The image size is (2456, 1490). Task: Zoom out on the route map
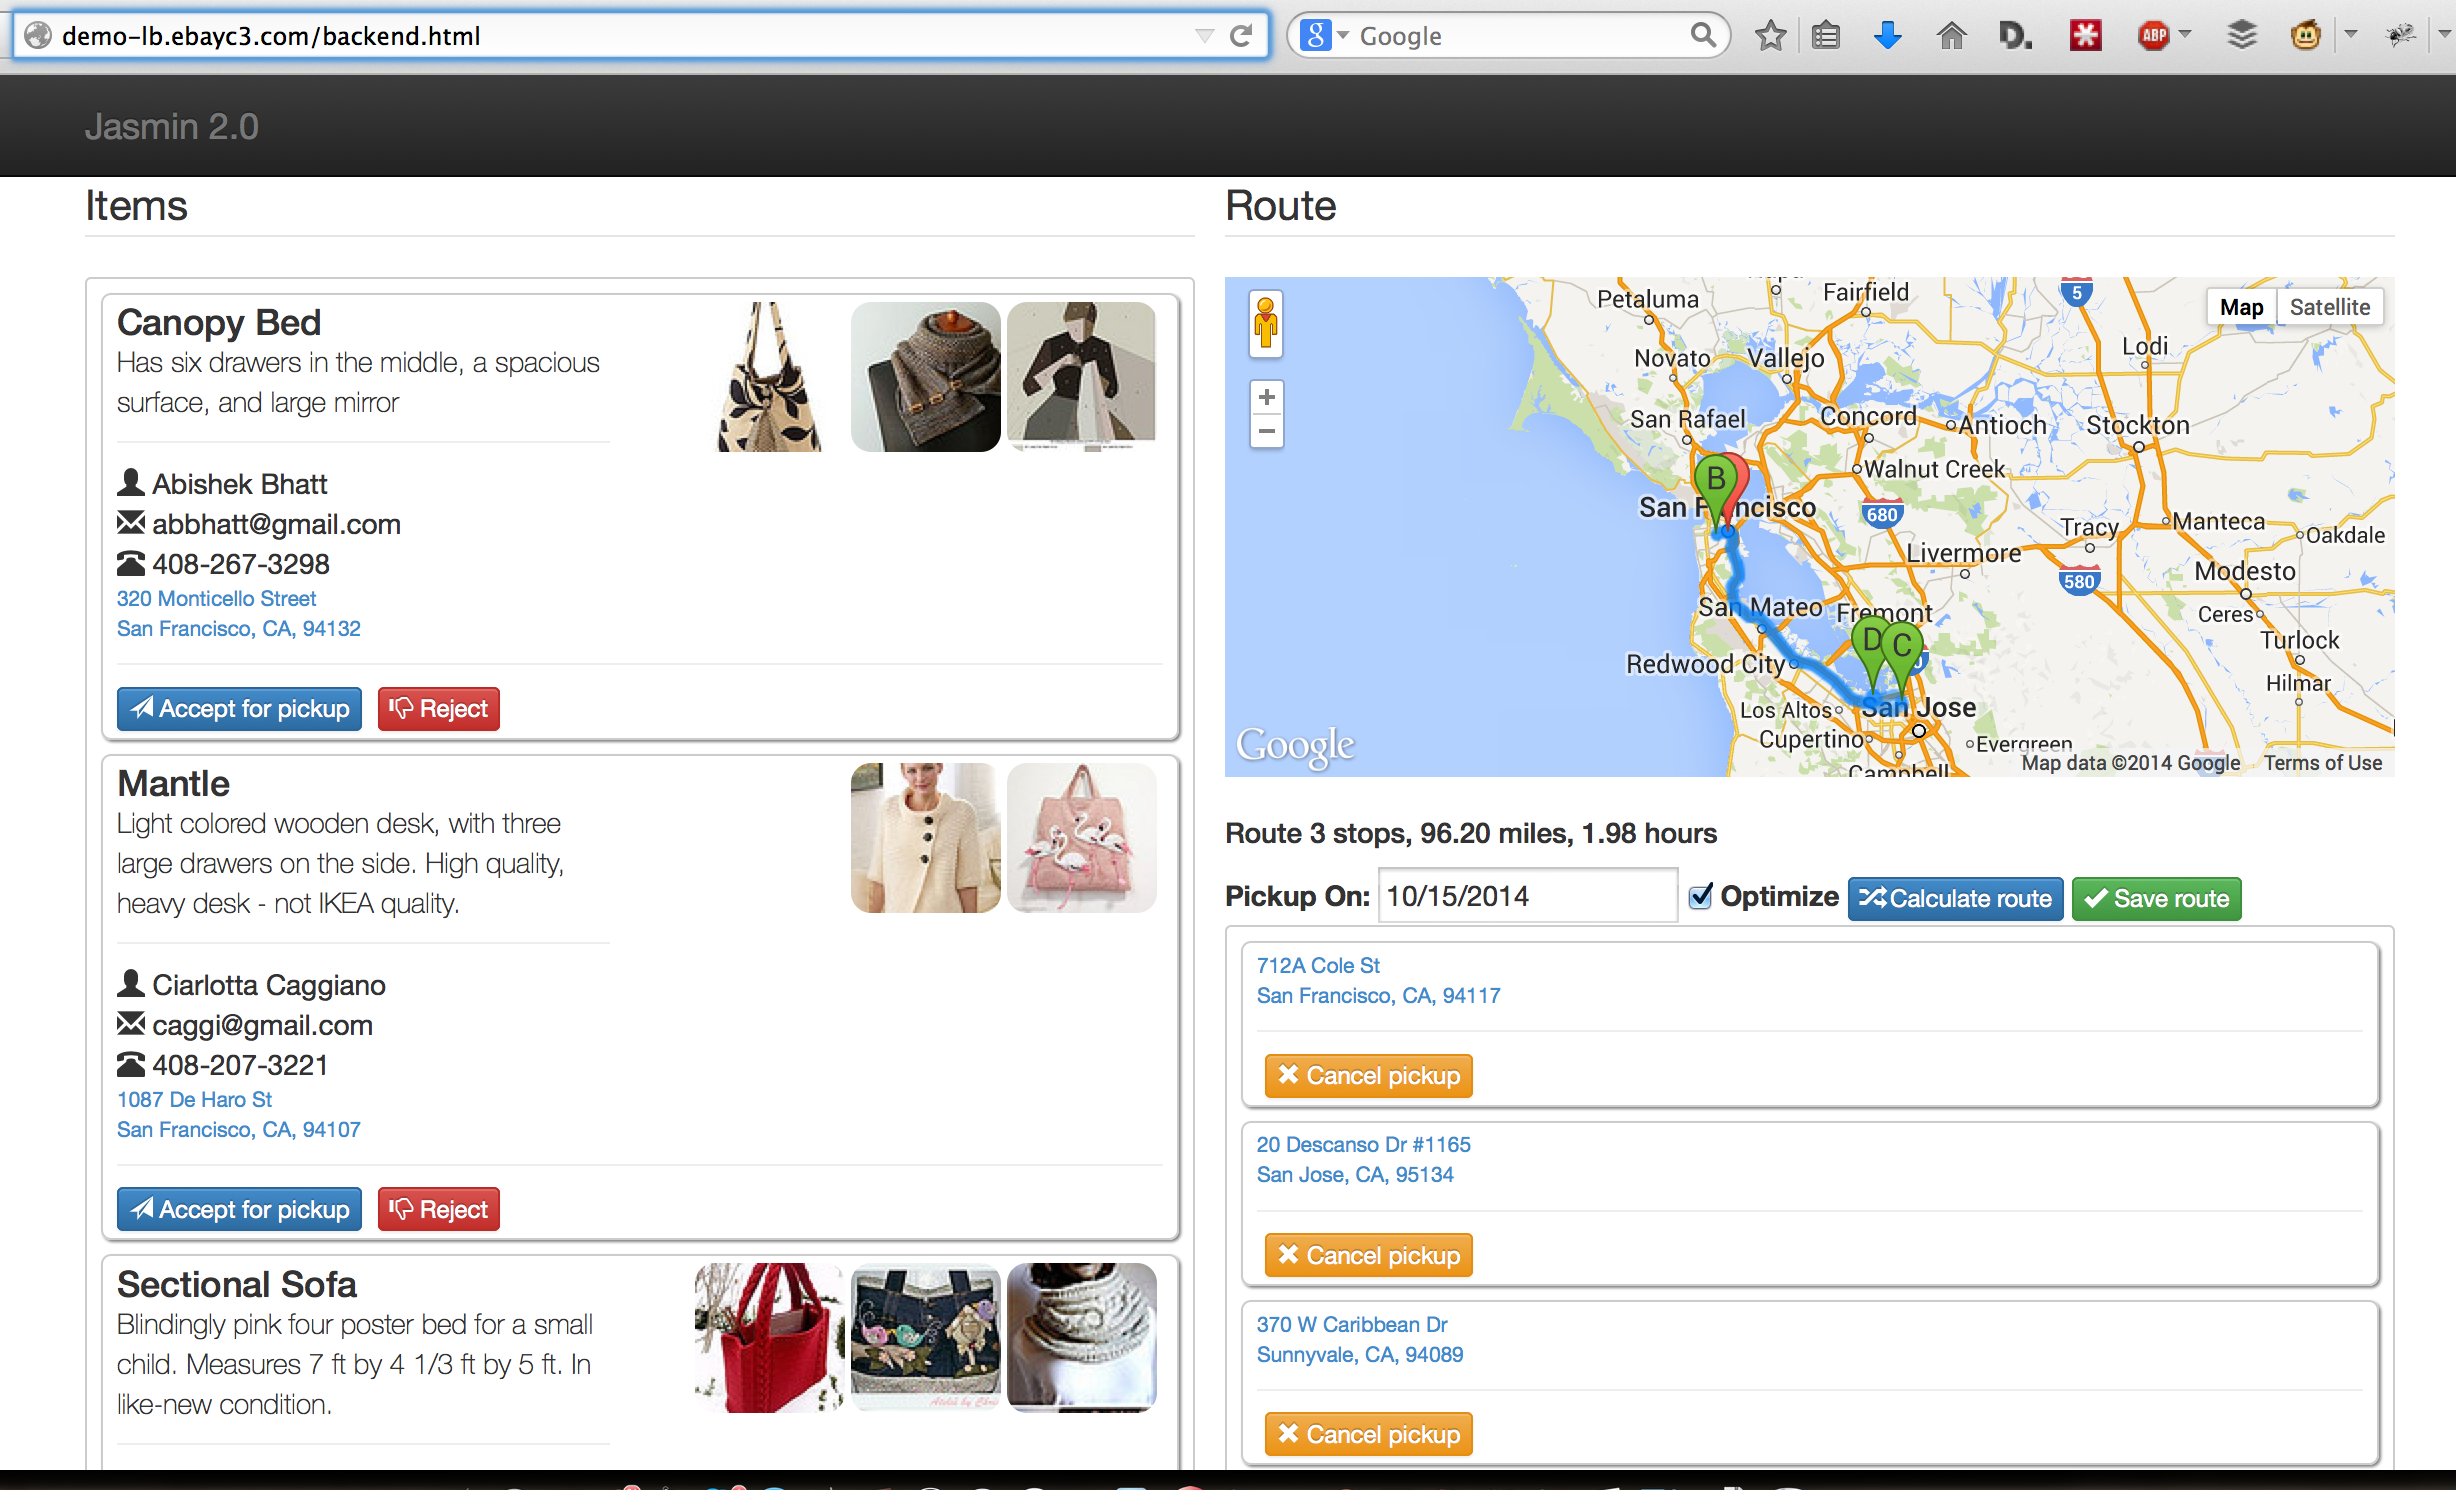[1266, 432]
